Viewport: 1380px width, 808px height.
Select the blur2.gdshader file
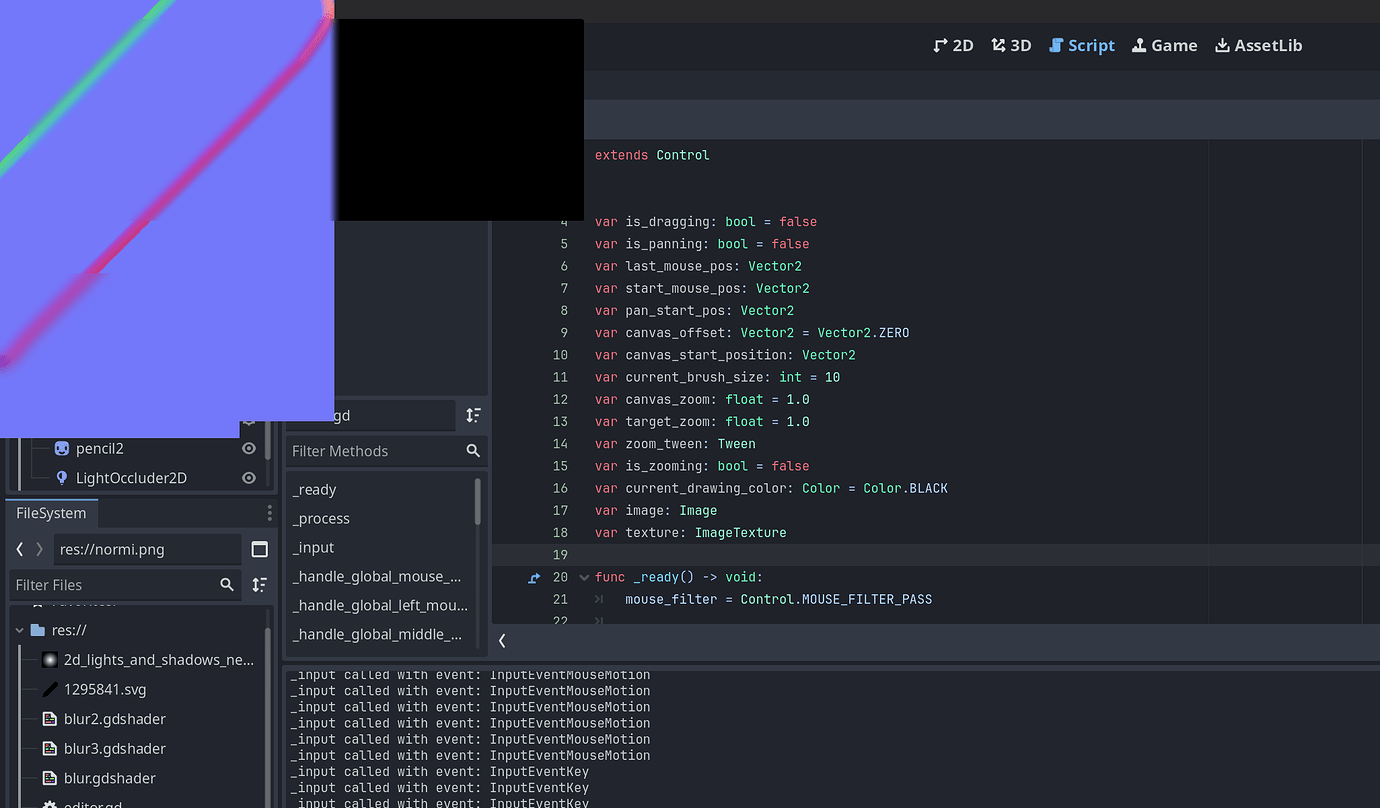[114, 718]
